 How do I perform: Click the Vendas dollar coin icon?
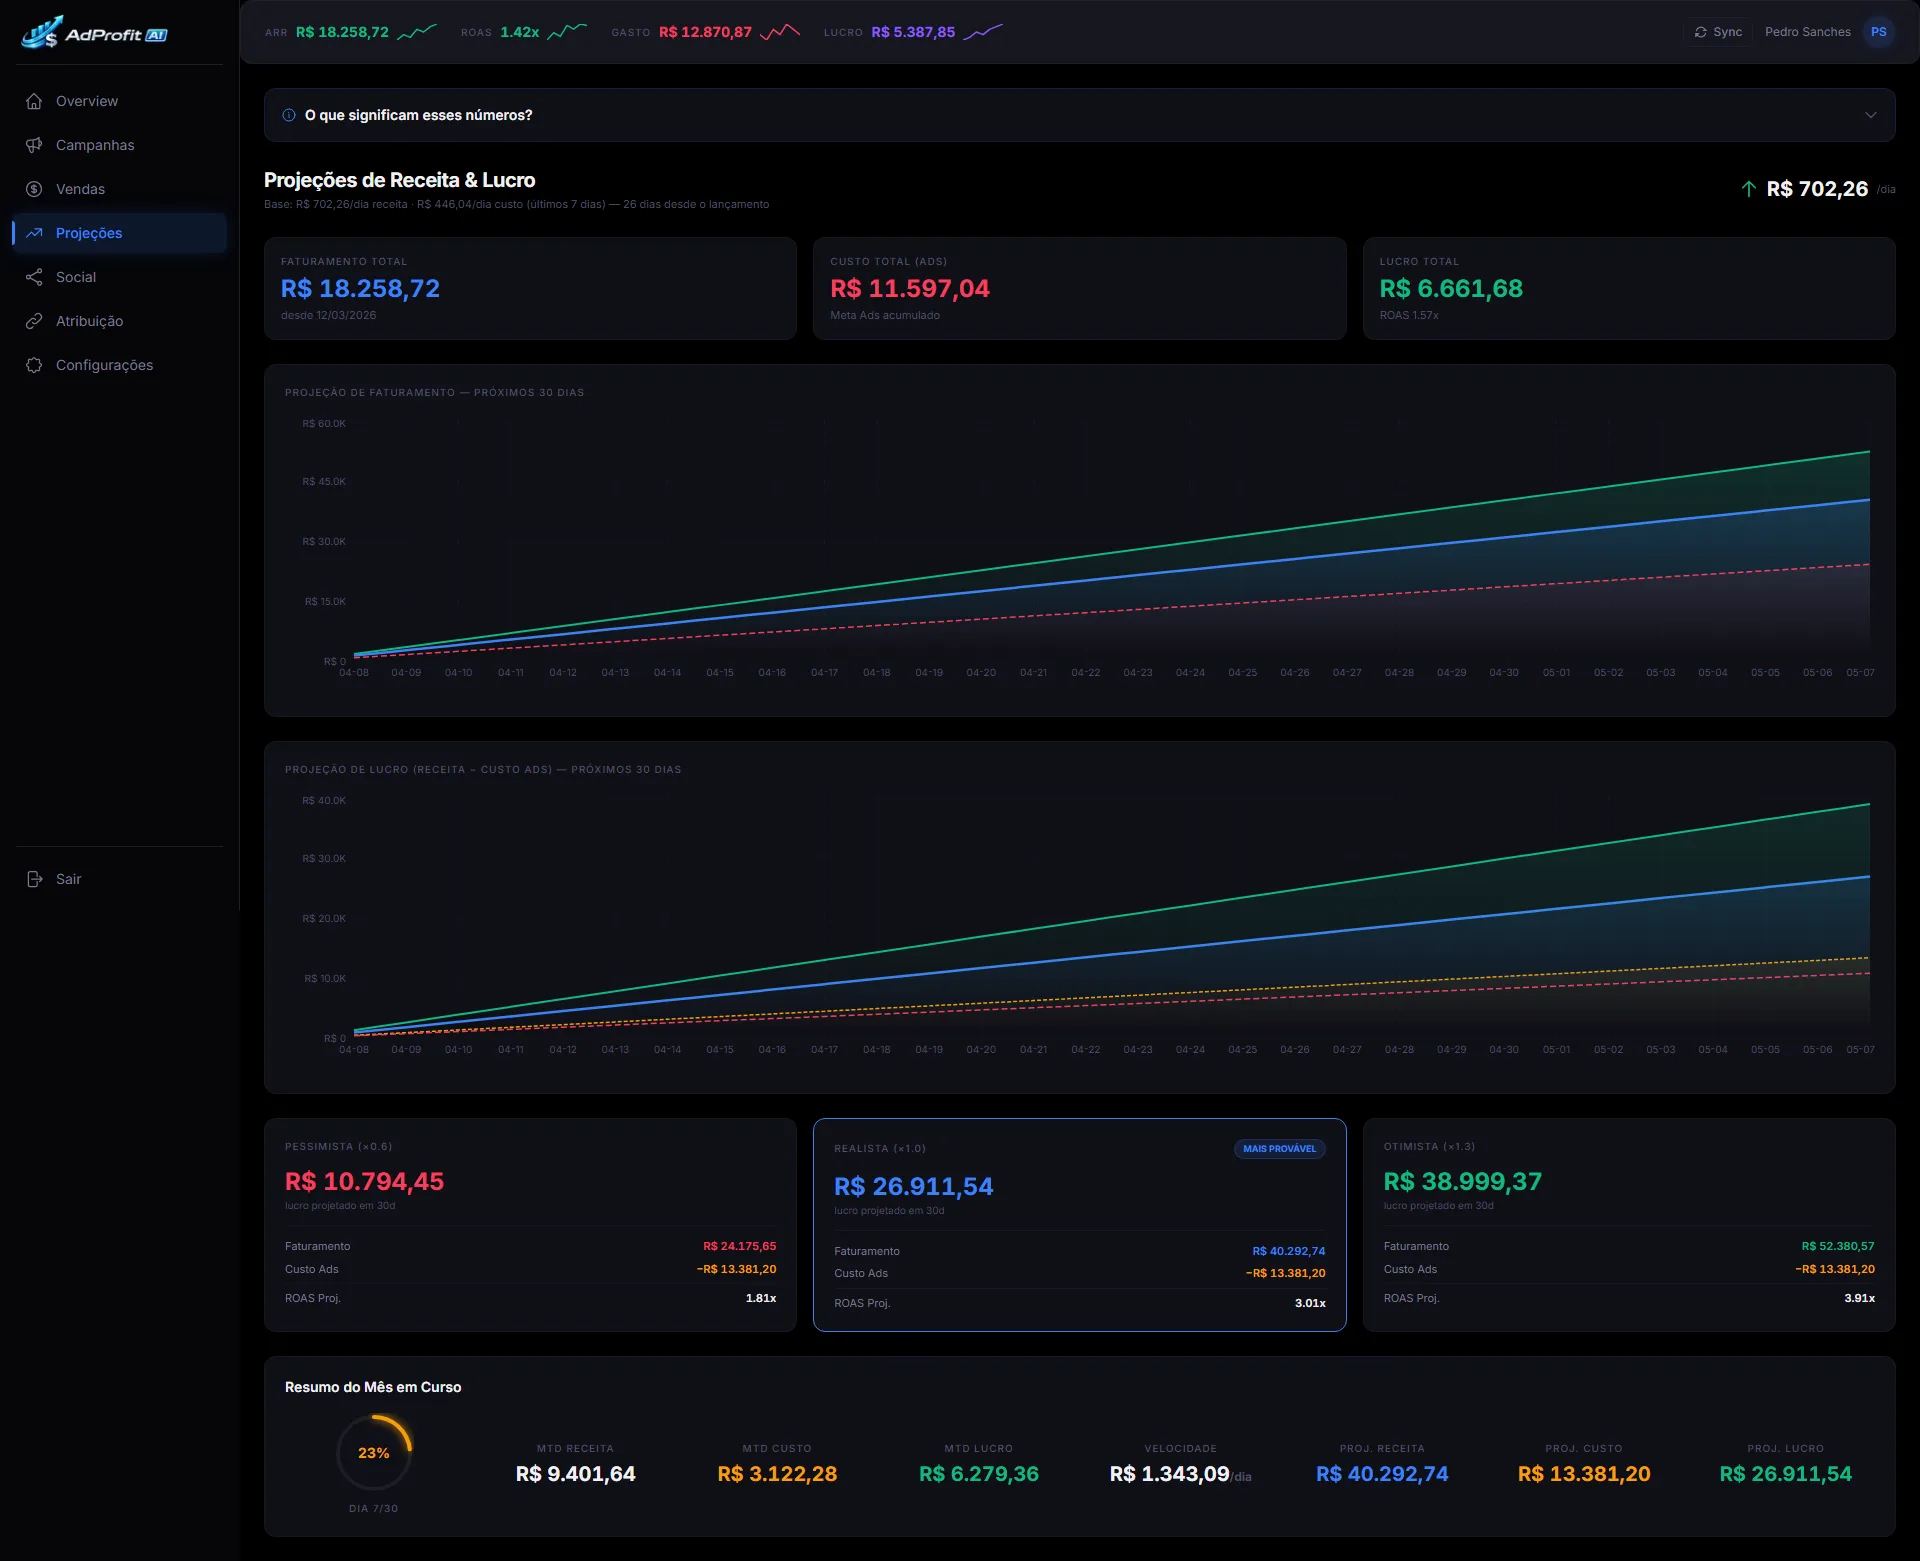click(x=34, y=189)
